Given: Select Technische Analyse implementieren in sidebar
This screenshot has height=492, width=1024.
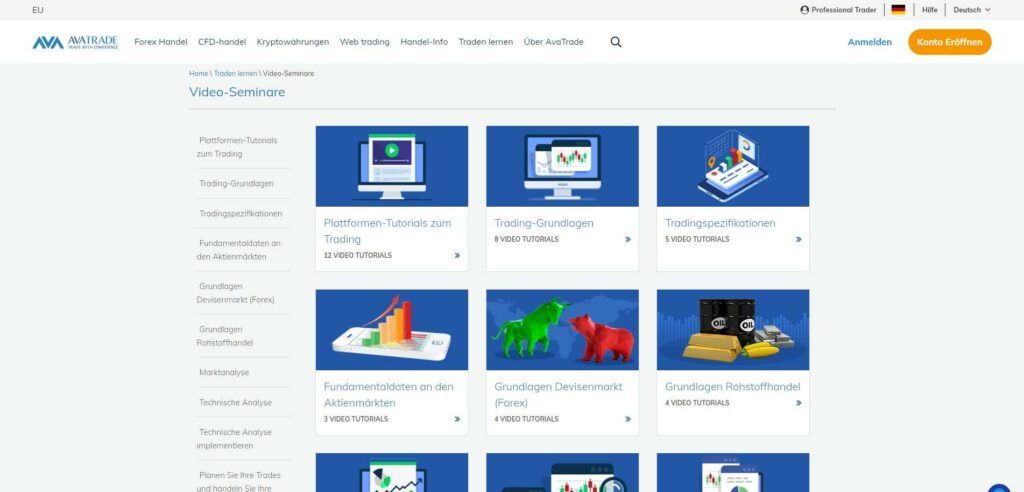Looking at the screenshot, I should click(234, 438).
